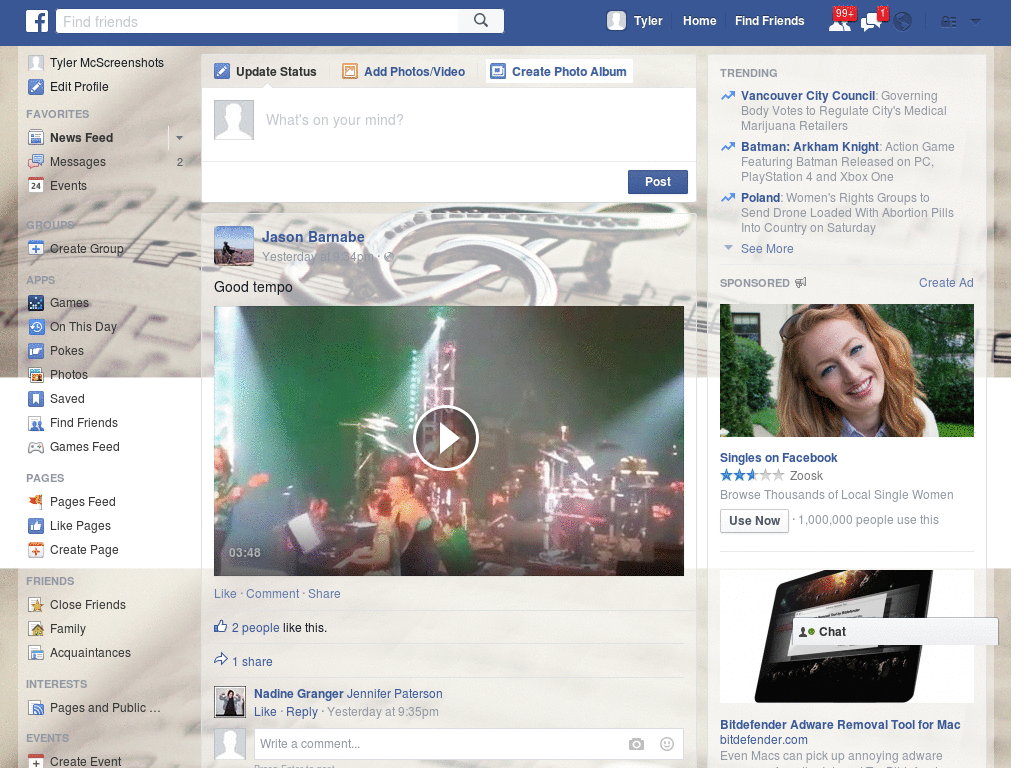This screenshot has height=768, width=1024.
Task: Open messages icon in top bar
Action: 871,22
